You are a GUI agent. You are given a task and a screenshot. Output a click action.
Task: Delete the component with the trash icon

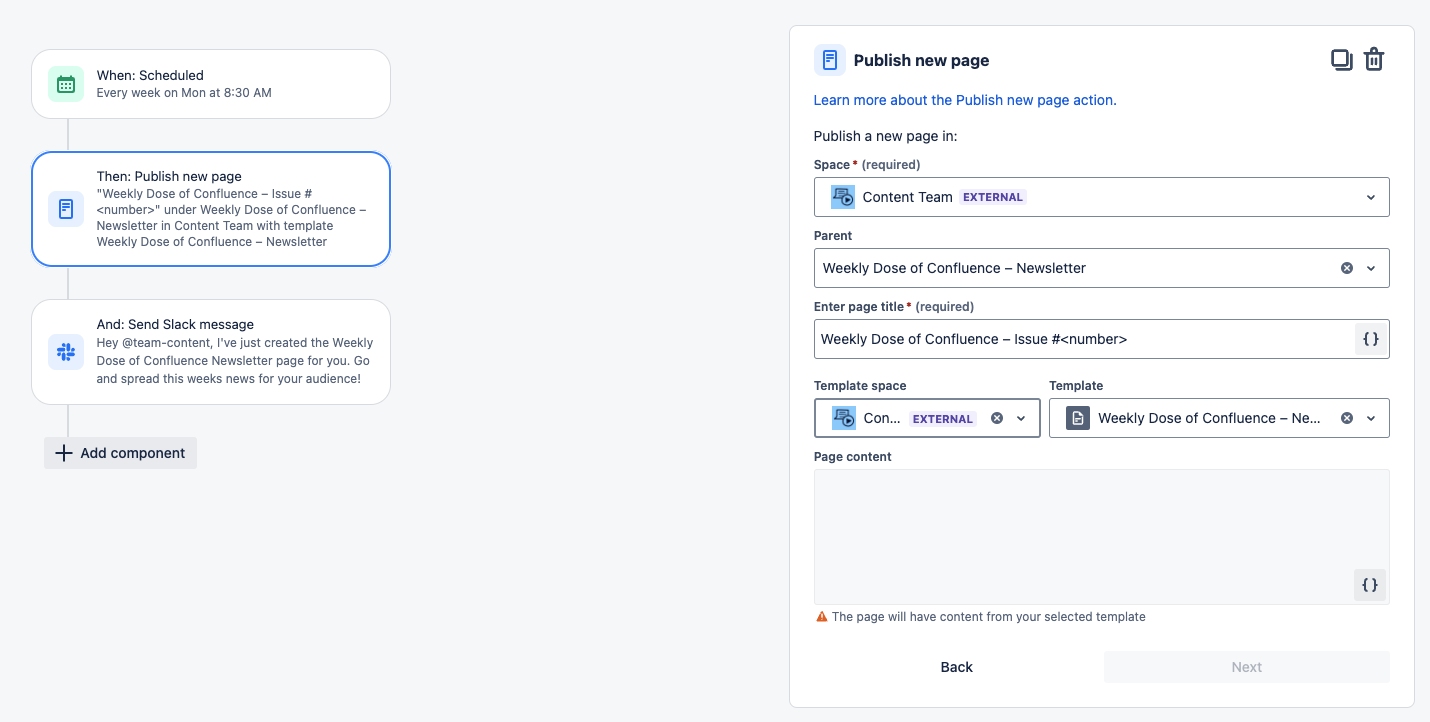1374,60
